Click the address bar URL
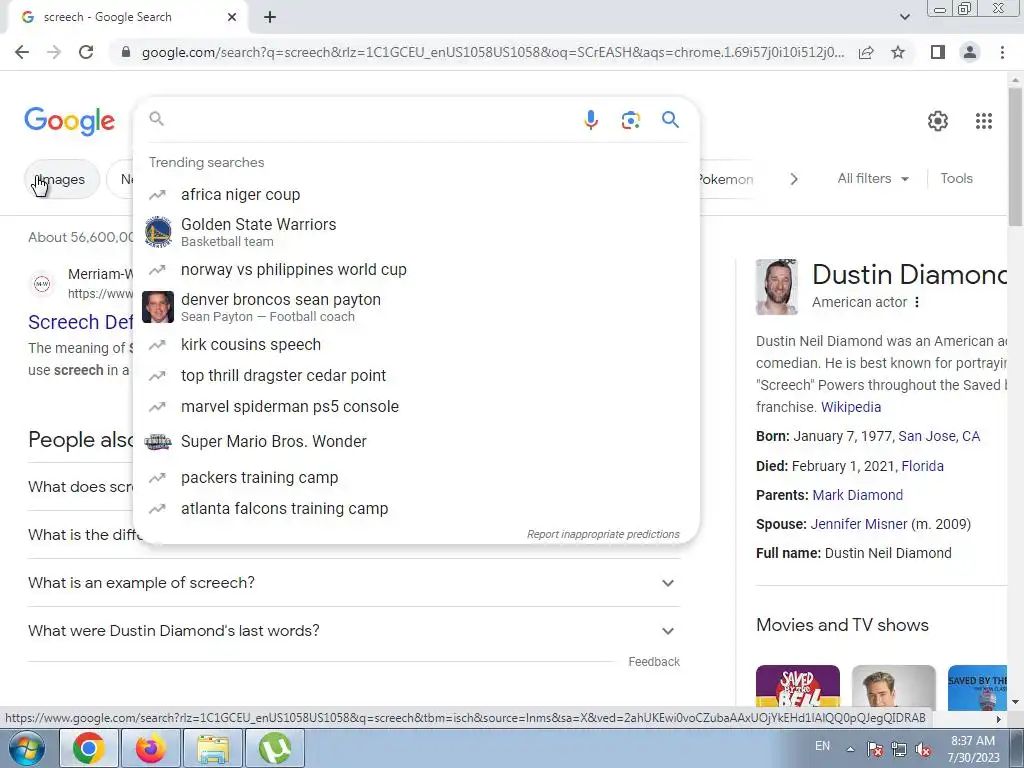 [x=492, y=52]
